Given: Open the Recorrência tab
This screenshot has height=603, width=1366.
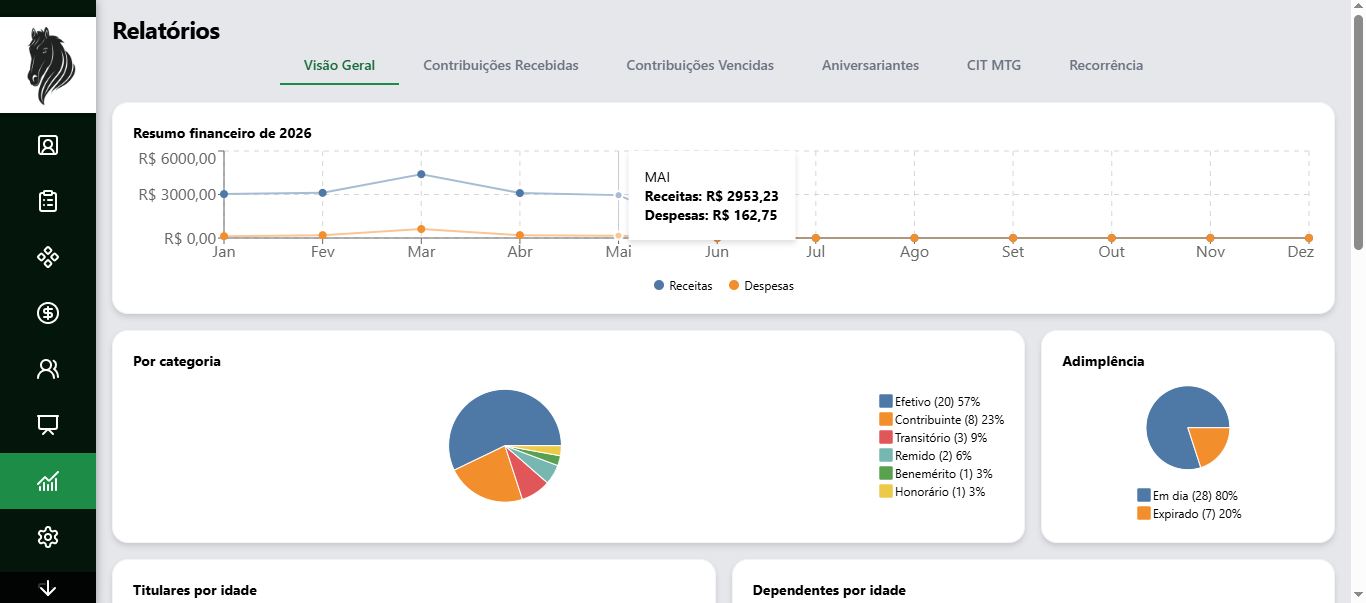Looking at the screenshot, I should [1106, 65].
